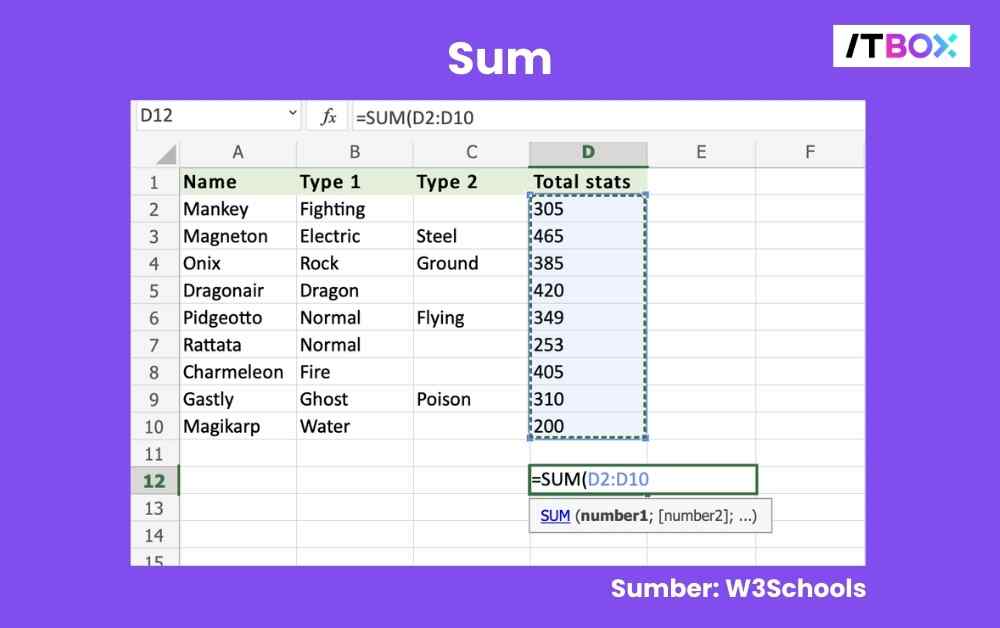Click the Magikarp name cell
Image resolution: width=1000 pixels, height=628 pixels.
point(238,426)
